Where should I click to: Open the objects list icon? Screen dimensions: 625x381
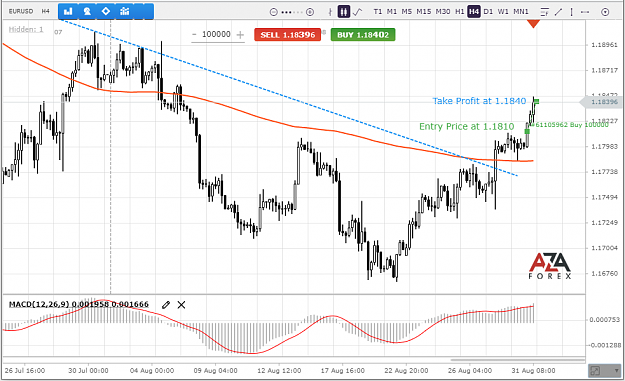tap(544, 12)
